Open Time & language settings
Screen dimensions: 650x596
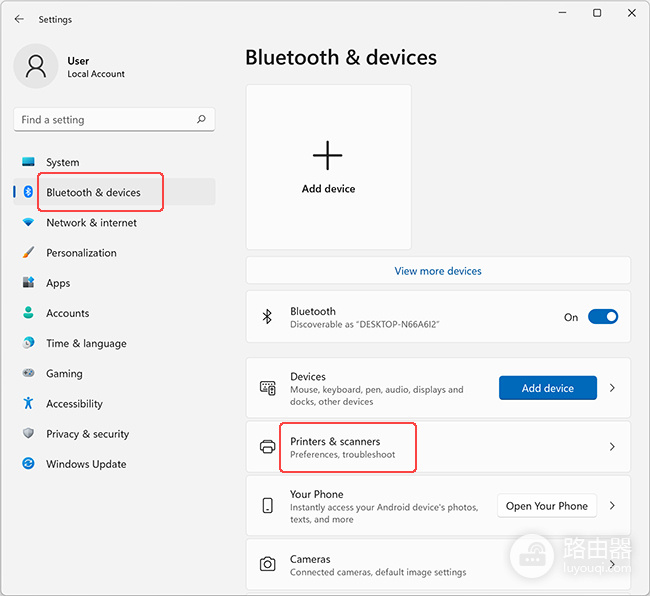(x=114, y=344)
